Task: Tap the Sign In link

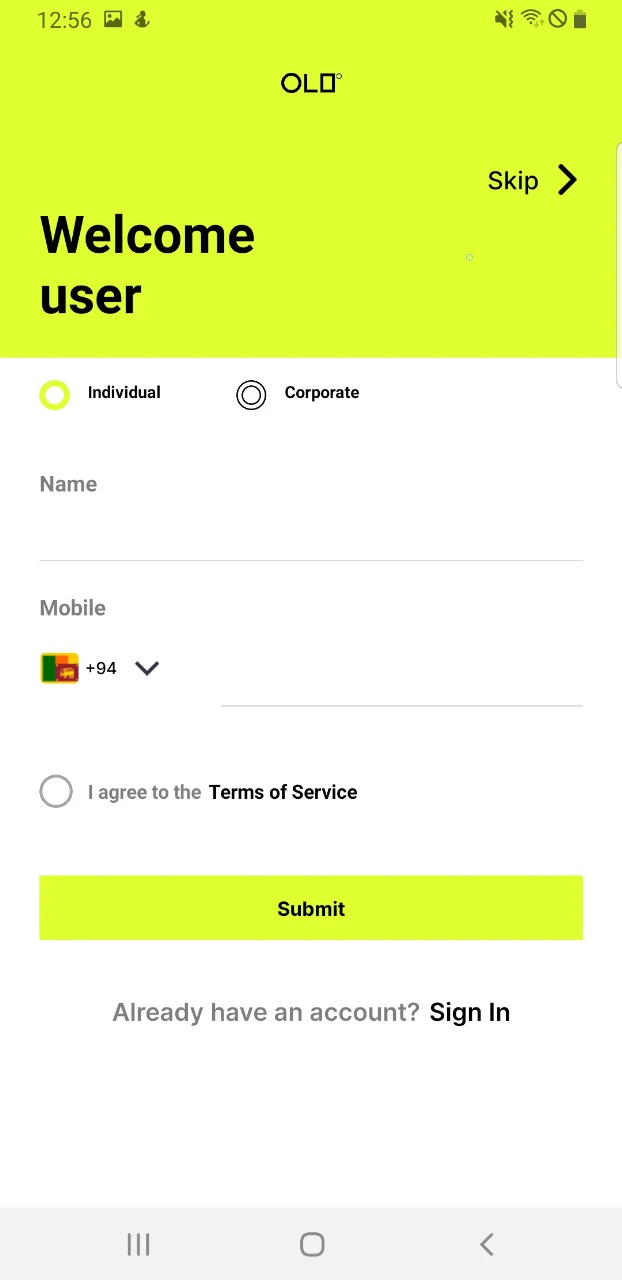Action: (x=469, y=1012)
